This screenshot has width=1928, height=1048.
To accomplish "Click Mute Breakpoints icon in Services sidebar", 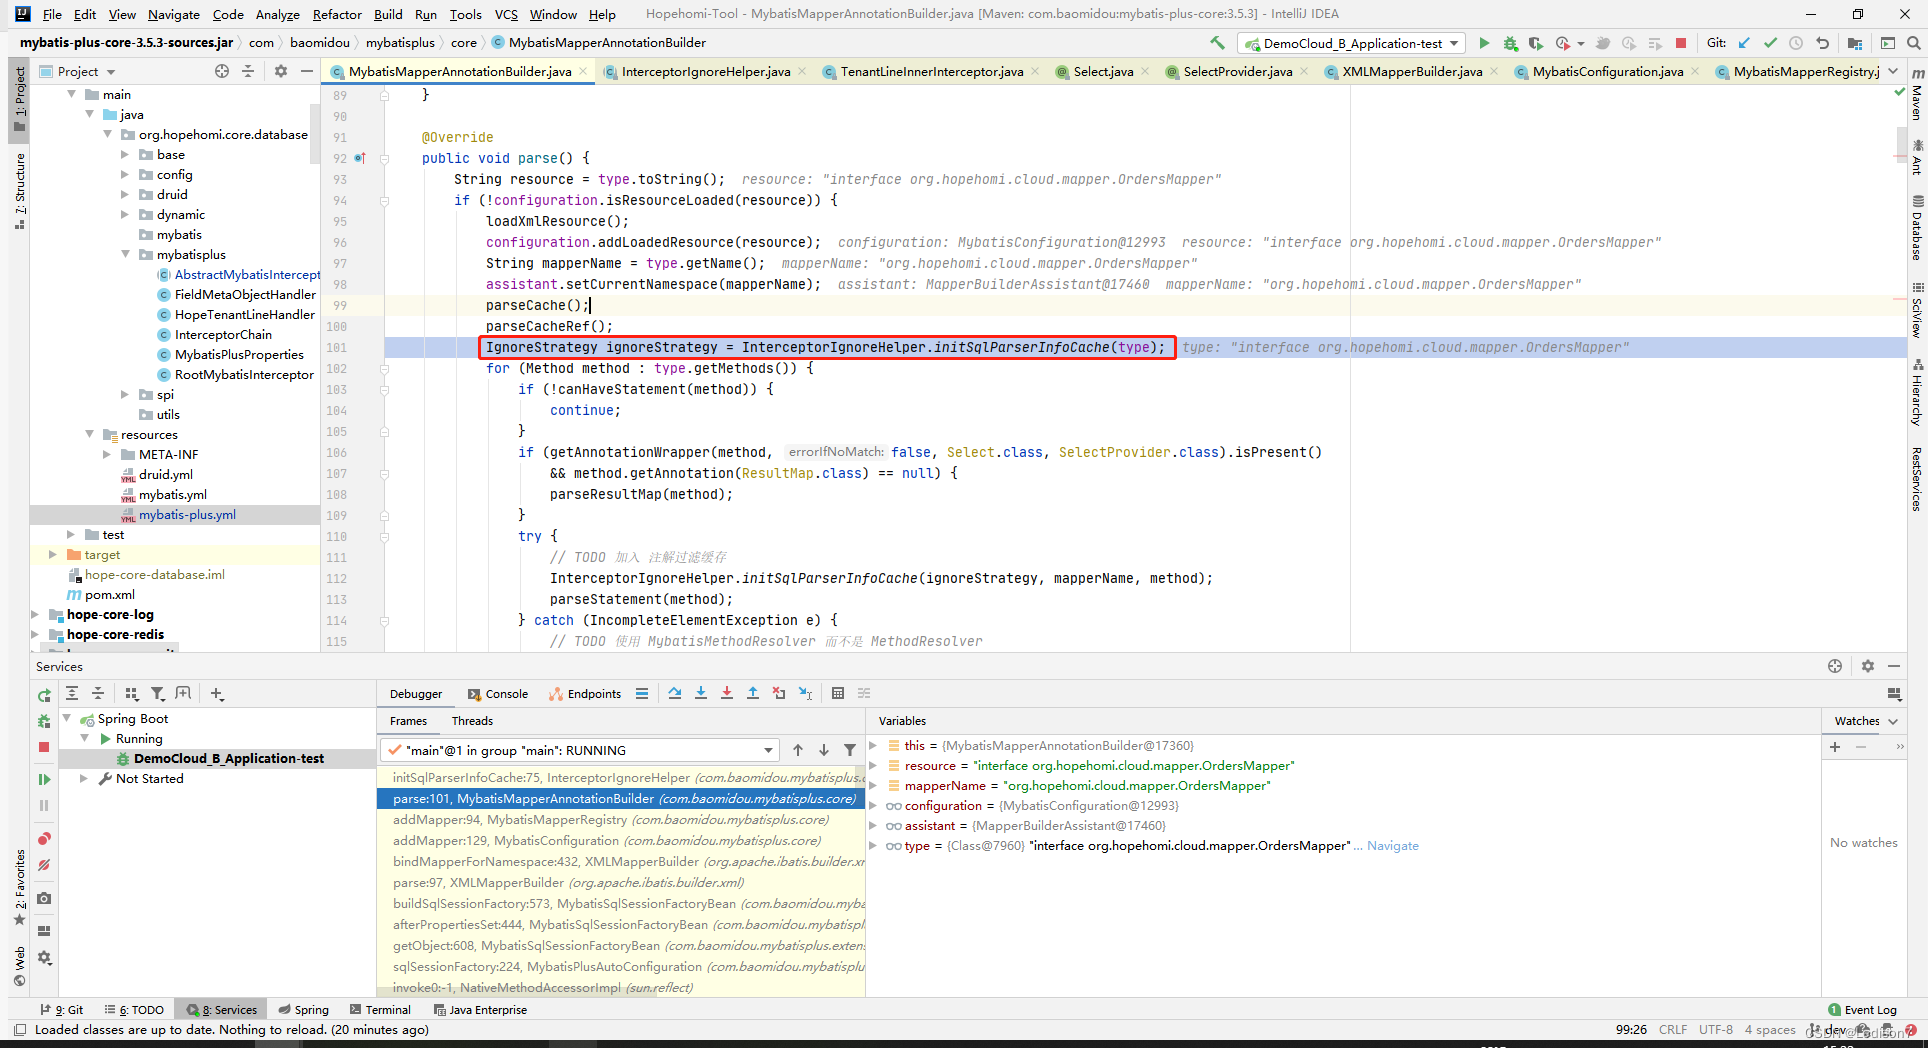I will pos(44,865).
